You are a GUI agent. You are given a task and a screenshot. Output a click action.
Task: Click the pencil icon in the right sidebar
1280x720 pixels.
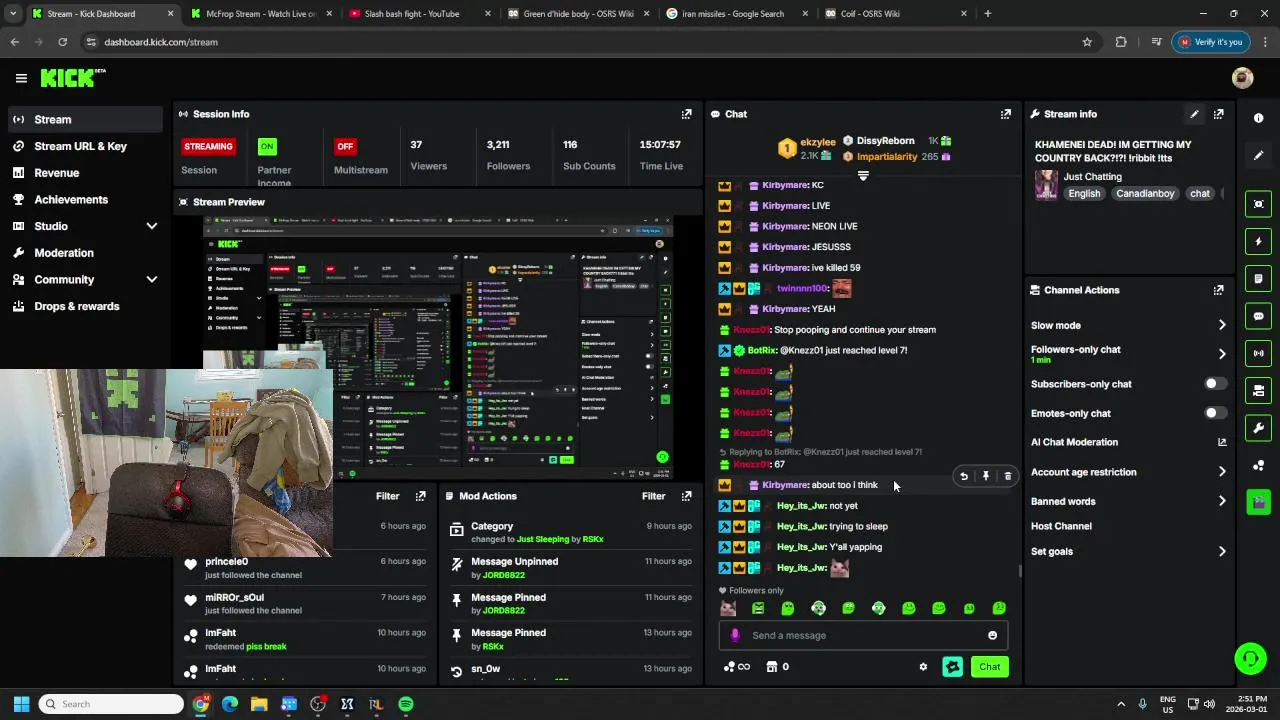pyautogui.click(x=1258, y=155)
